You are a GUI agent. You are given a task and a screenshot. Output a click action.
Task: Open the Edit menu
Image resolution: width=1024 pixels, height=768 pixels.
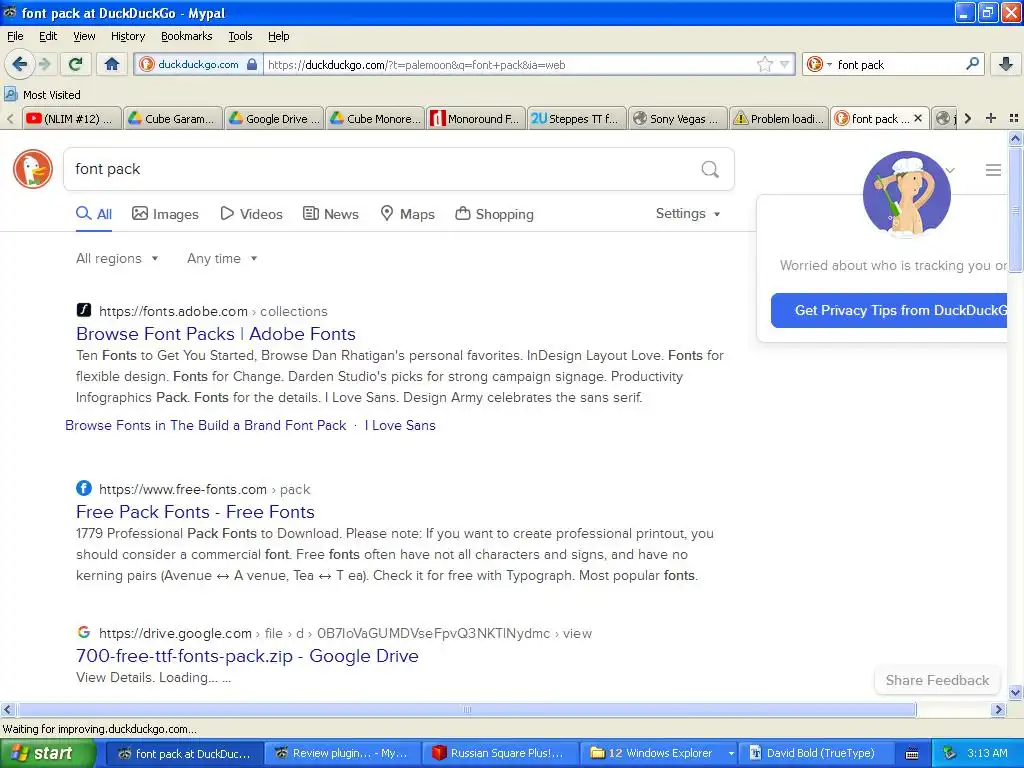(48, 36)
